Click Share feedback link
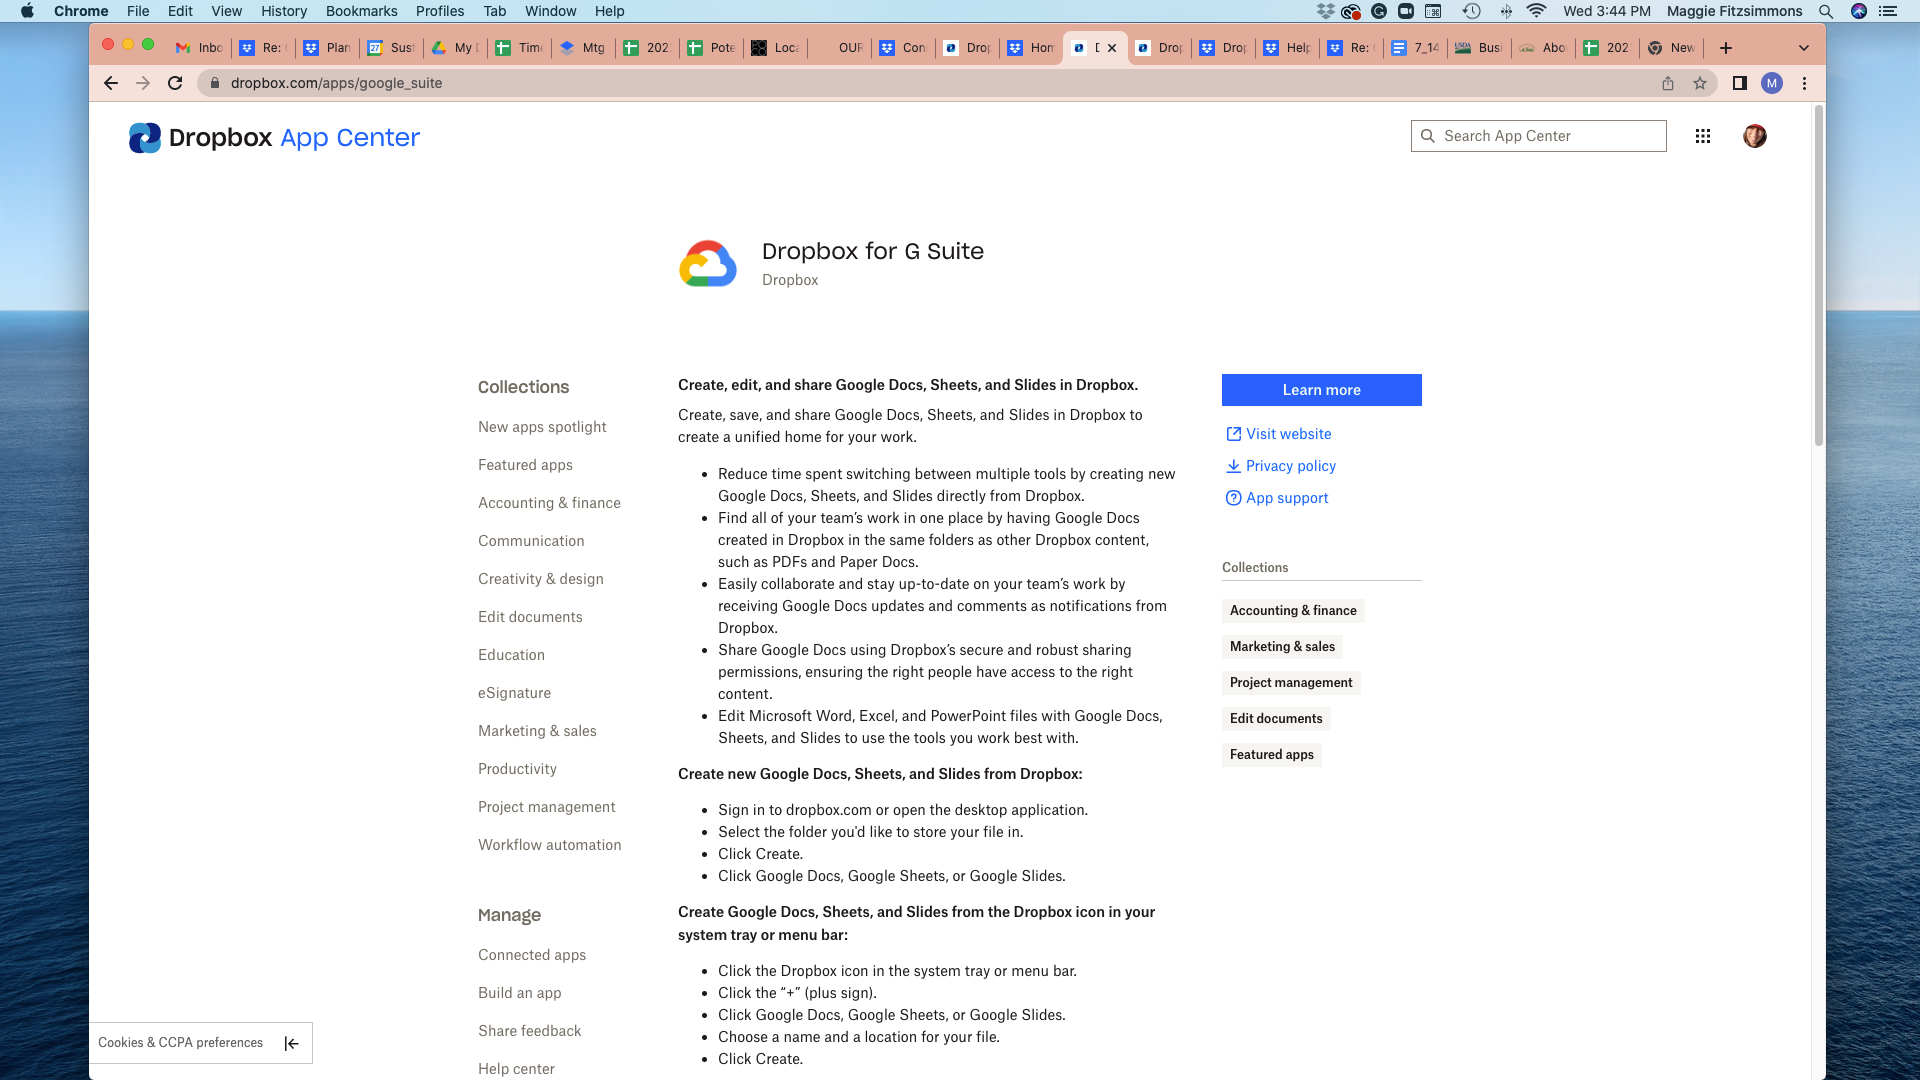1920x1080 pixels. [x=529, y=1031]
